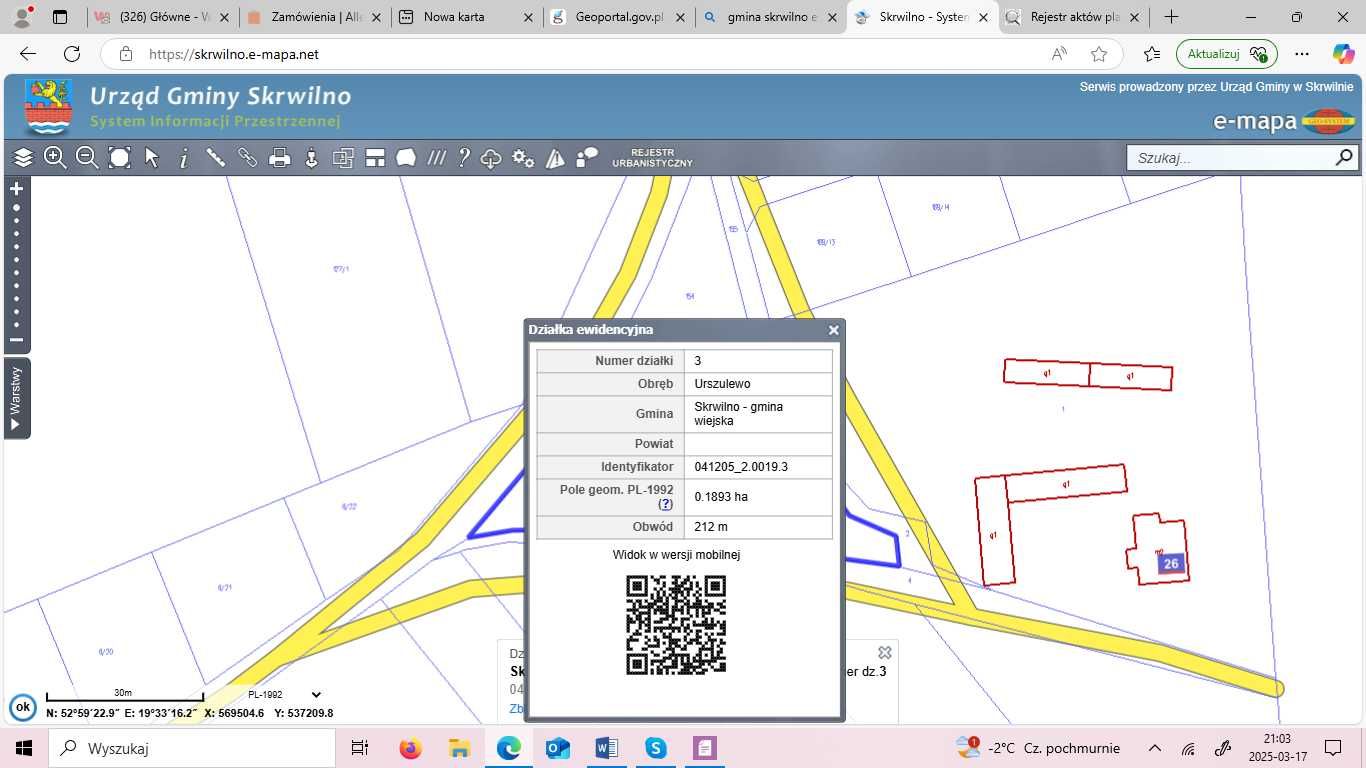This screenshot has width=1366, height=768.
Task: Select the zoom out magnifier tool
Action: (87, 158)
